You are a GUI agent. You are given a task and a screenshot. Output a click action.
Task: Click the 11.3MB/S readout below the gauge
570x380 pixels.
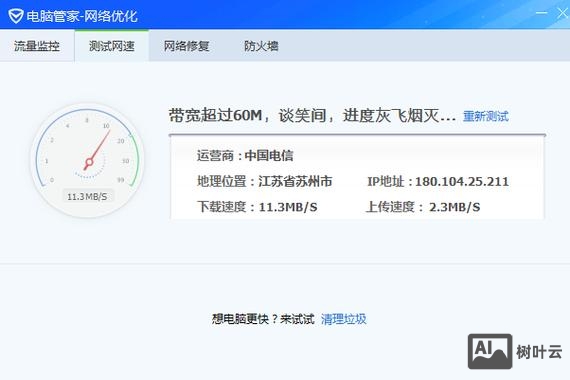tap(87, 197)
